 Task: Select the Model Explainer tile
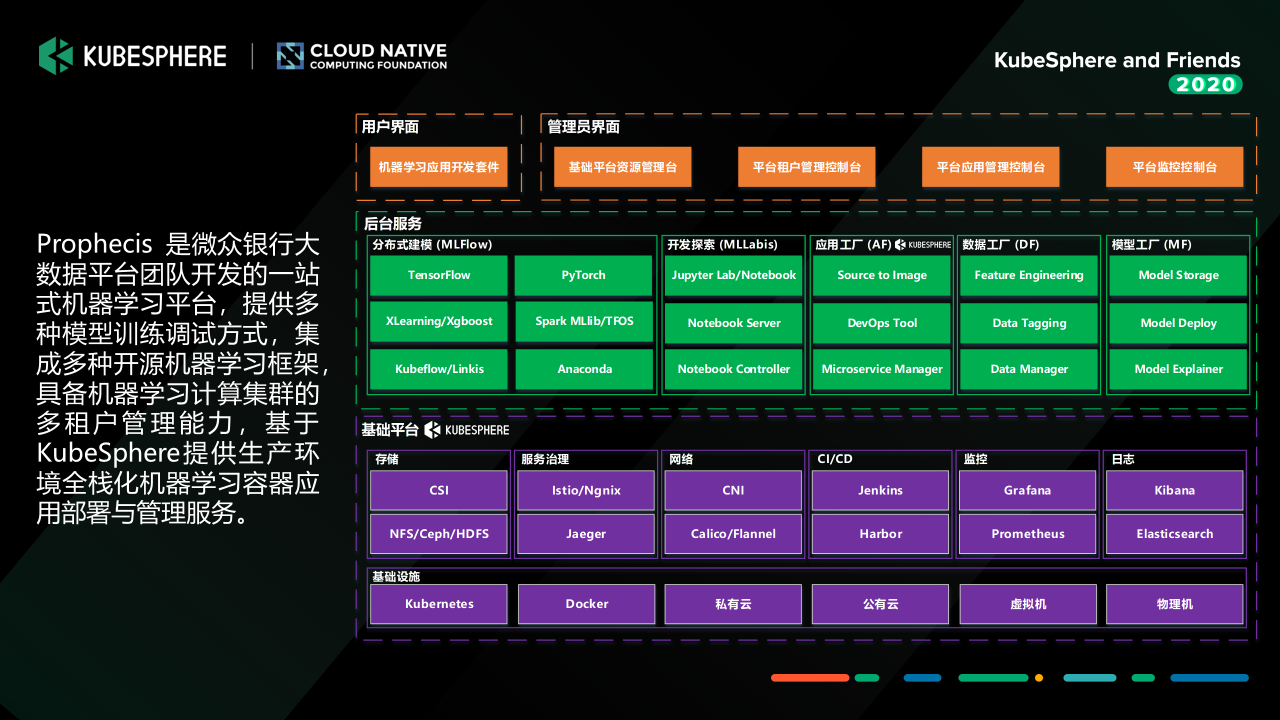tap(1179, 369)
